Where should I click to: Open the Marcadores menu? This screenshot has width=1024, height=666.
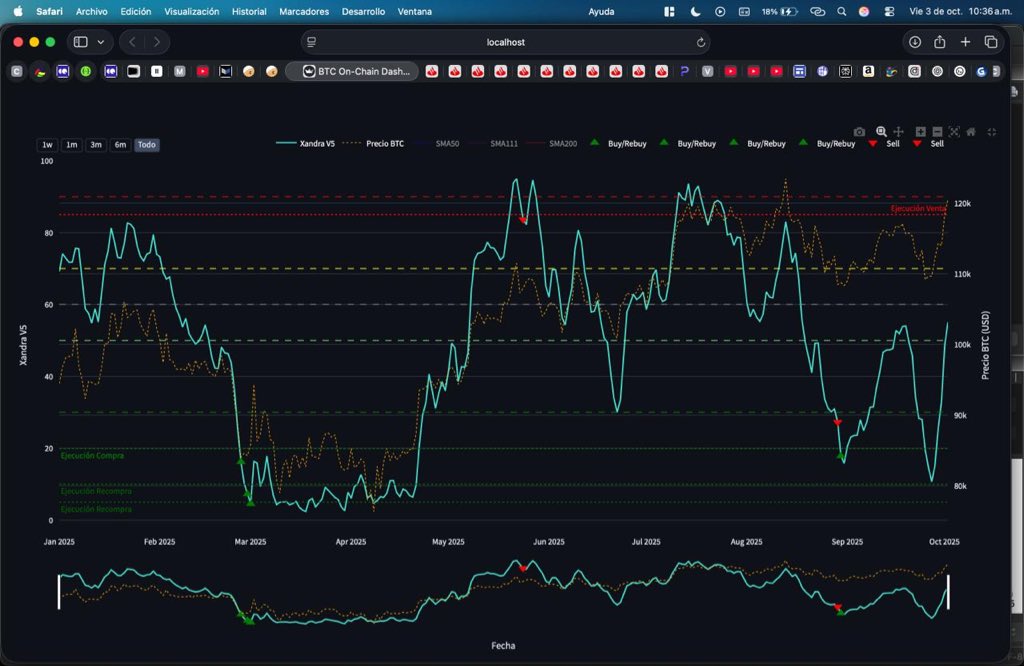[x=304, y=11]
